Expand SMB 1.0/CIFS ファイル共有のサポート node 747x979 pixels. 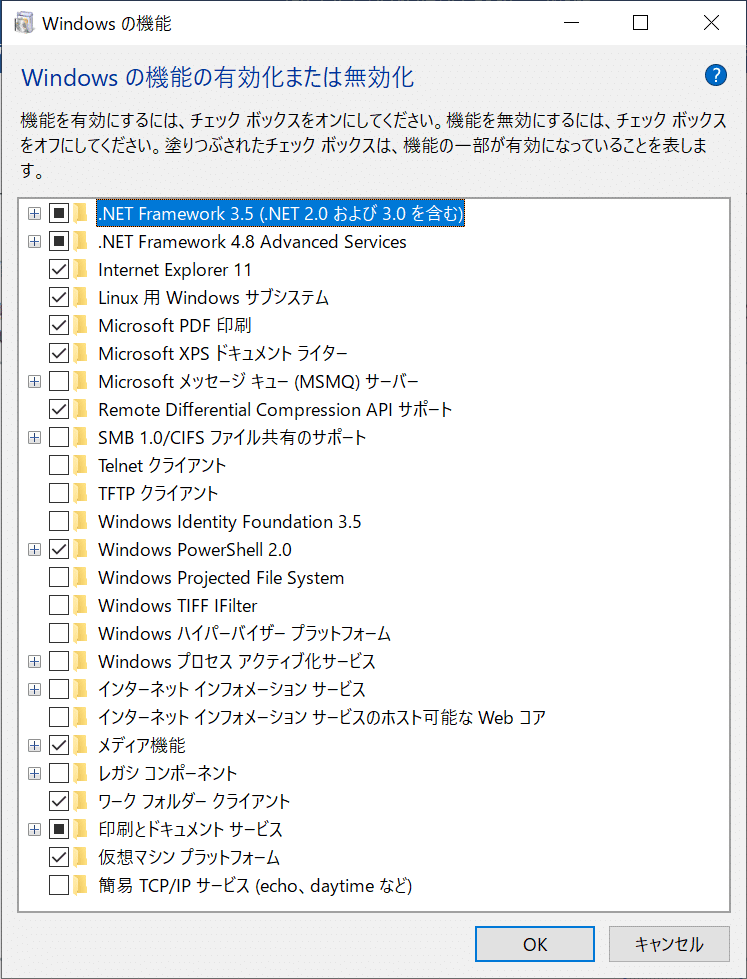[x=34, y=438]
